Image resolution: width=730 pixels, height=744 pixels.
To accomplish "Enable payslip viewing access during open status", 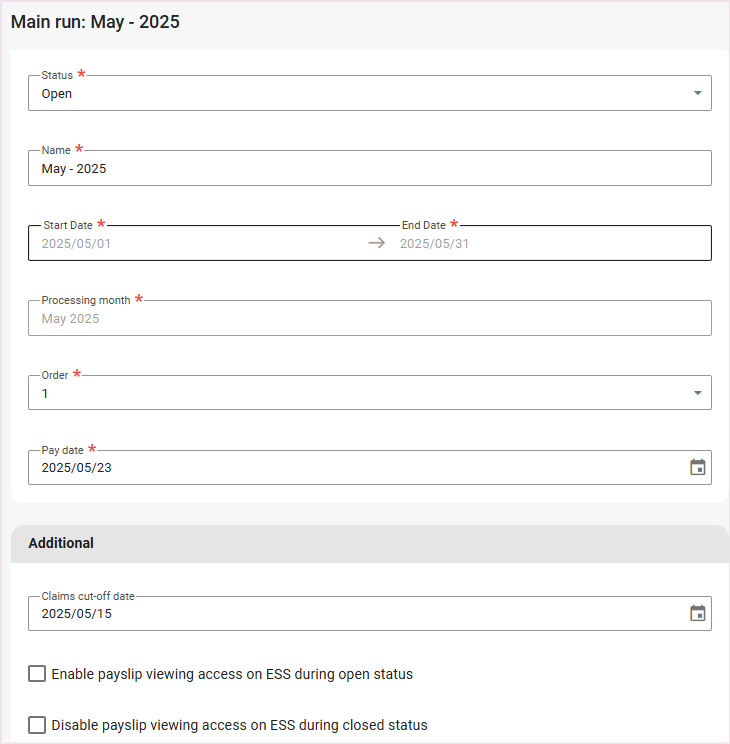I will pyautogui.click(x=37, y=674).
